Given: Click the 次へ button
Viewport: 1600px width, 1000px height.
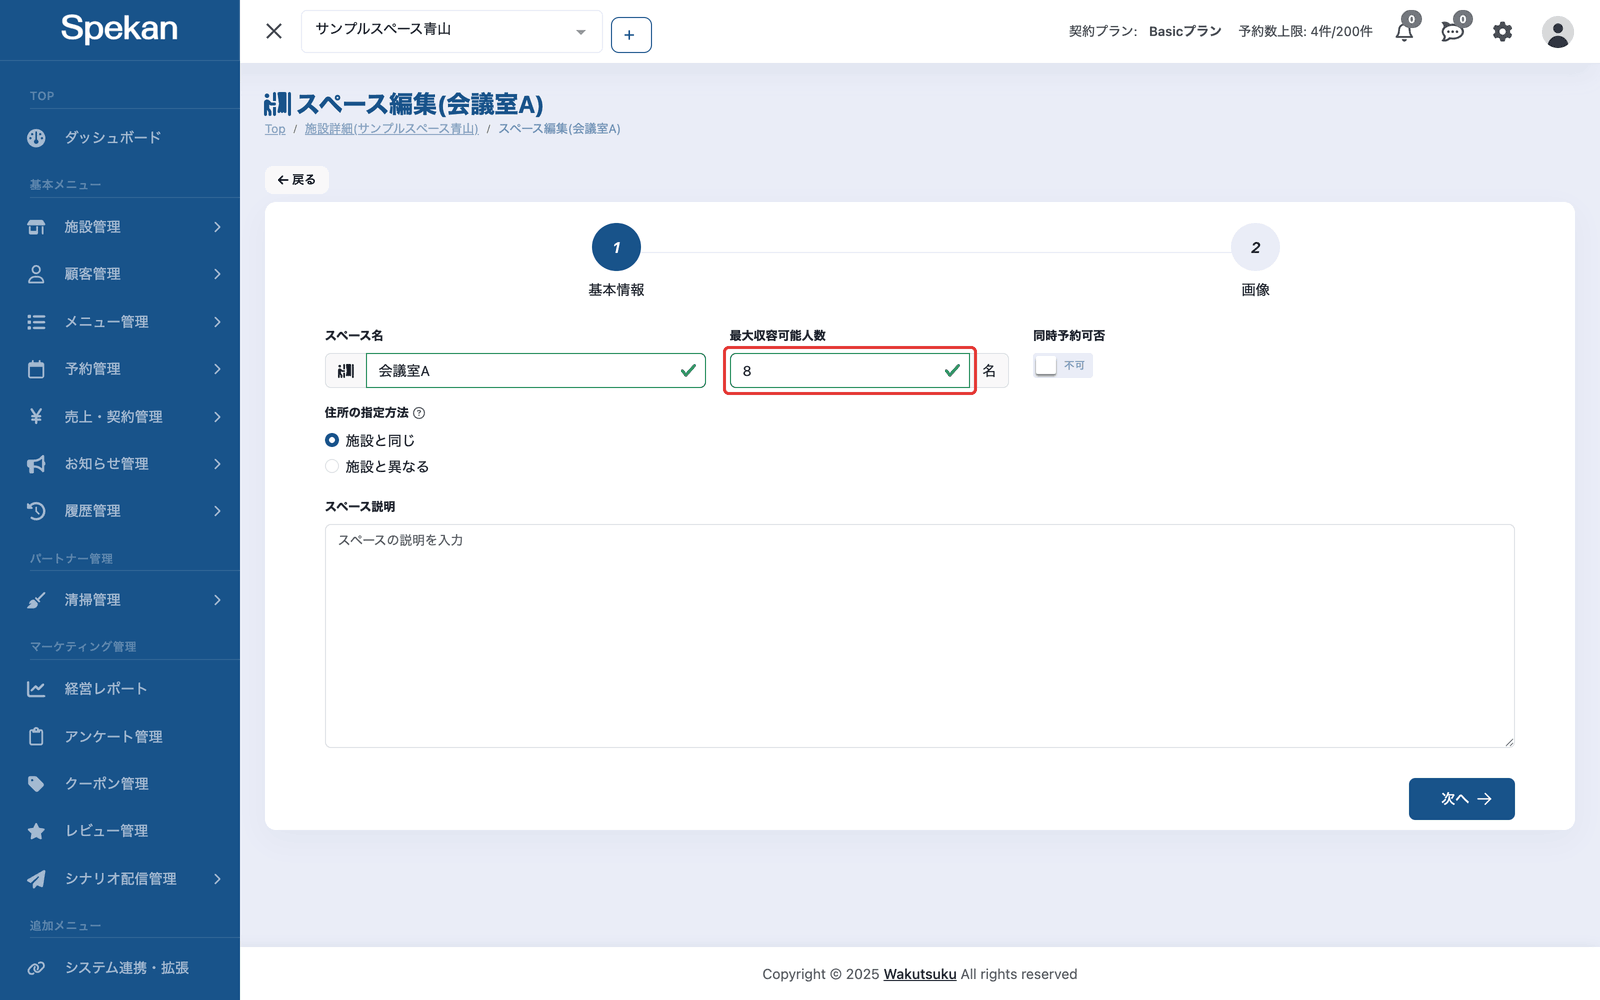Looking at the screenshot, I should tap(1461, 799).
